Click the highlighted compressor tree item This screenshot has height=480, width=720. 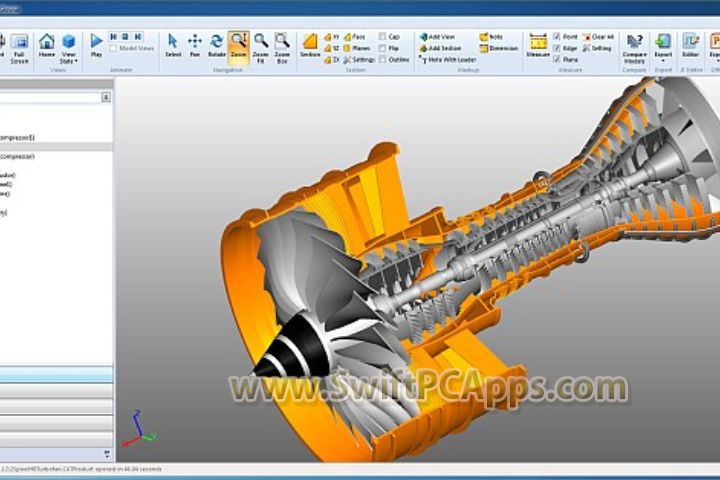point(30,147)
